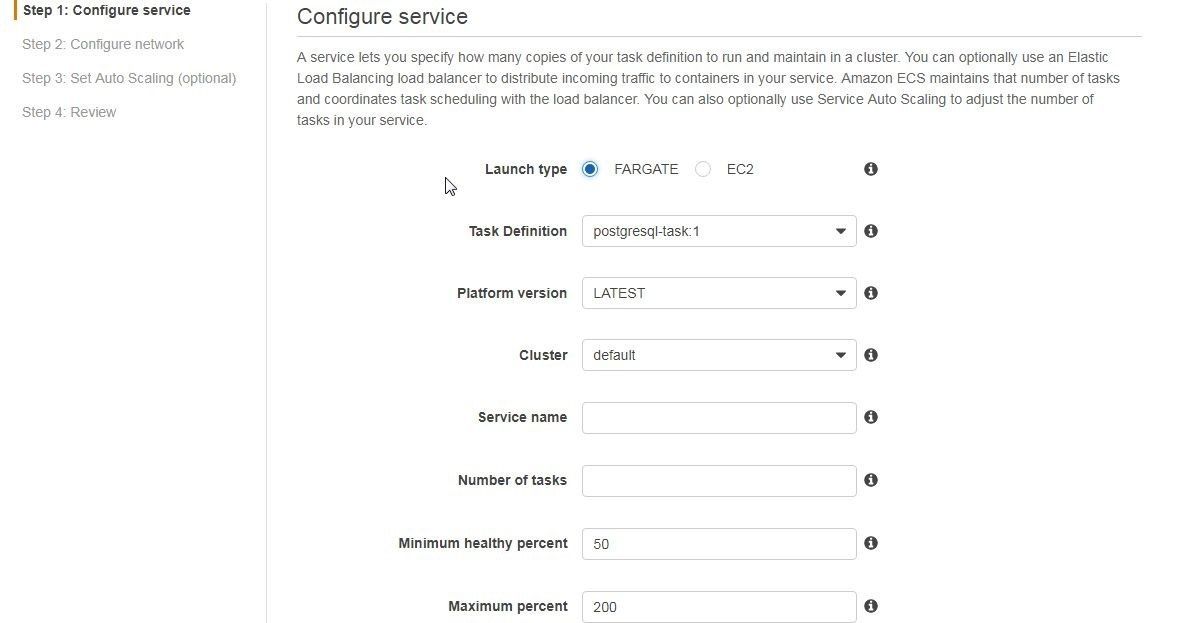Jump to Step 4: Review

(69, 112)
